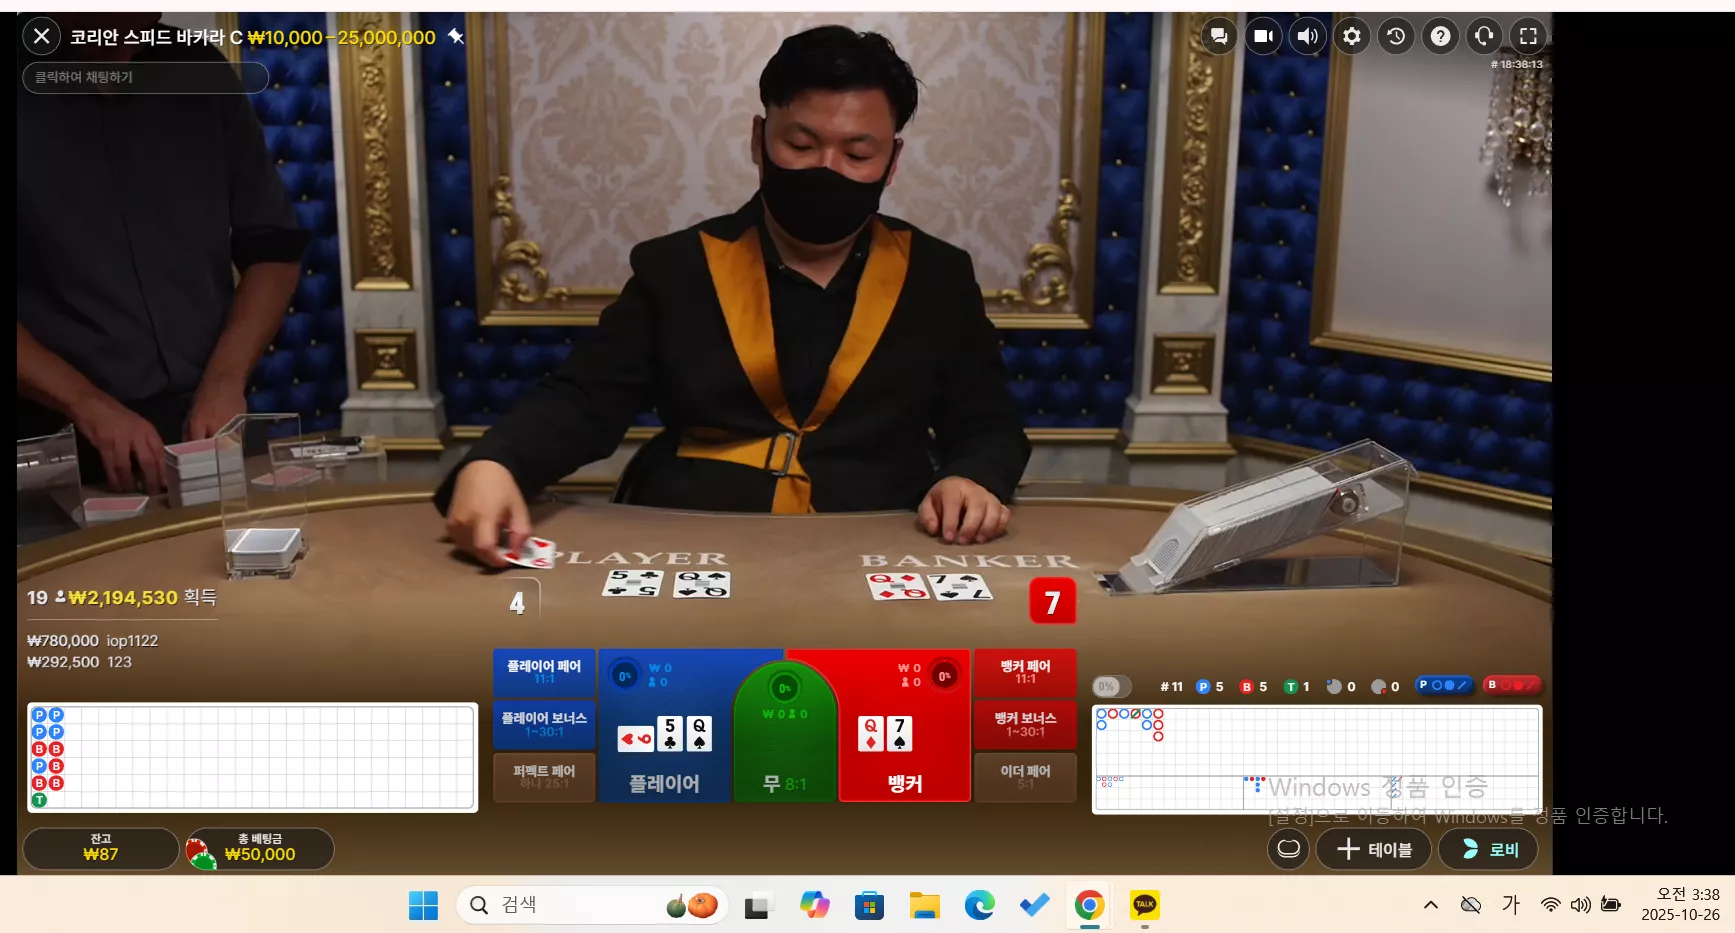Screen dimensions: 1735x933
Task: Bet on 퍼펙트 페어 25:1
Action: pos(544,777)
